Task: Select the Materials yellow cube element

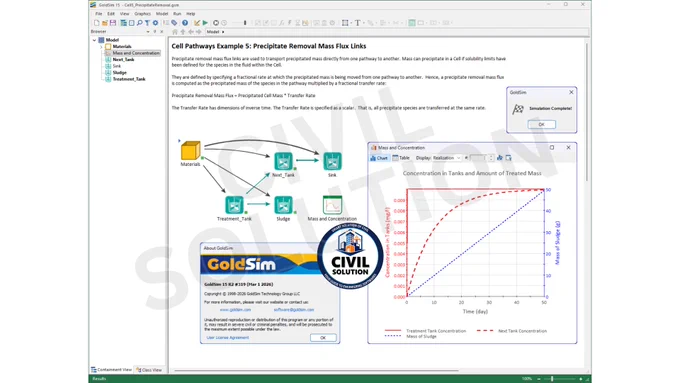Action: point(190,151)
